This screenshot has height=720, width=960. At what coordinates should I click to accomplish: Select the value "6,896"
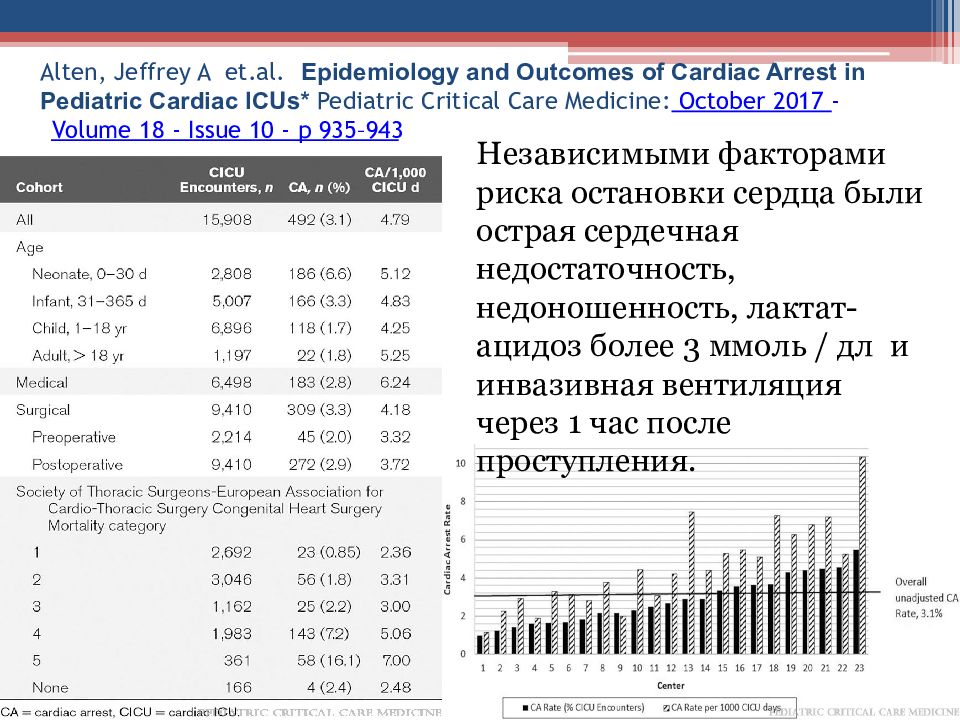tap(231, 328)
